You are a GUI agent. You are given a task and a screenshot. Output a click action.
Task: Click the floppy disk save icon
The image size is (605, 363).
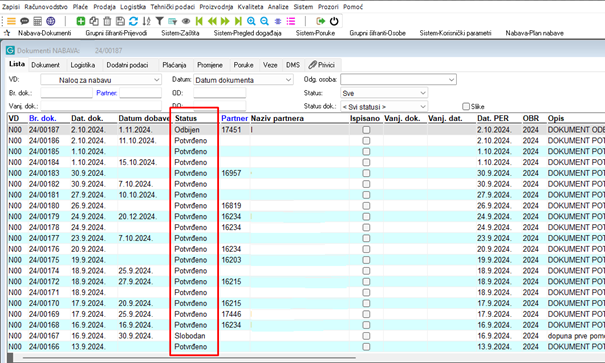[x=120, y=21]
